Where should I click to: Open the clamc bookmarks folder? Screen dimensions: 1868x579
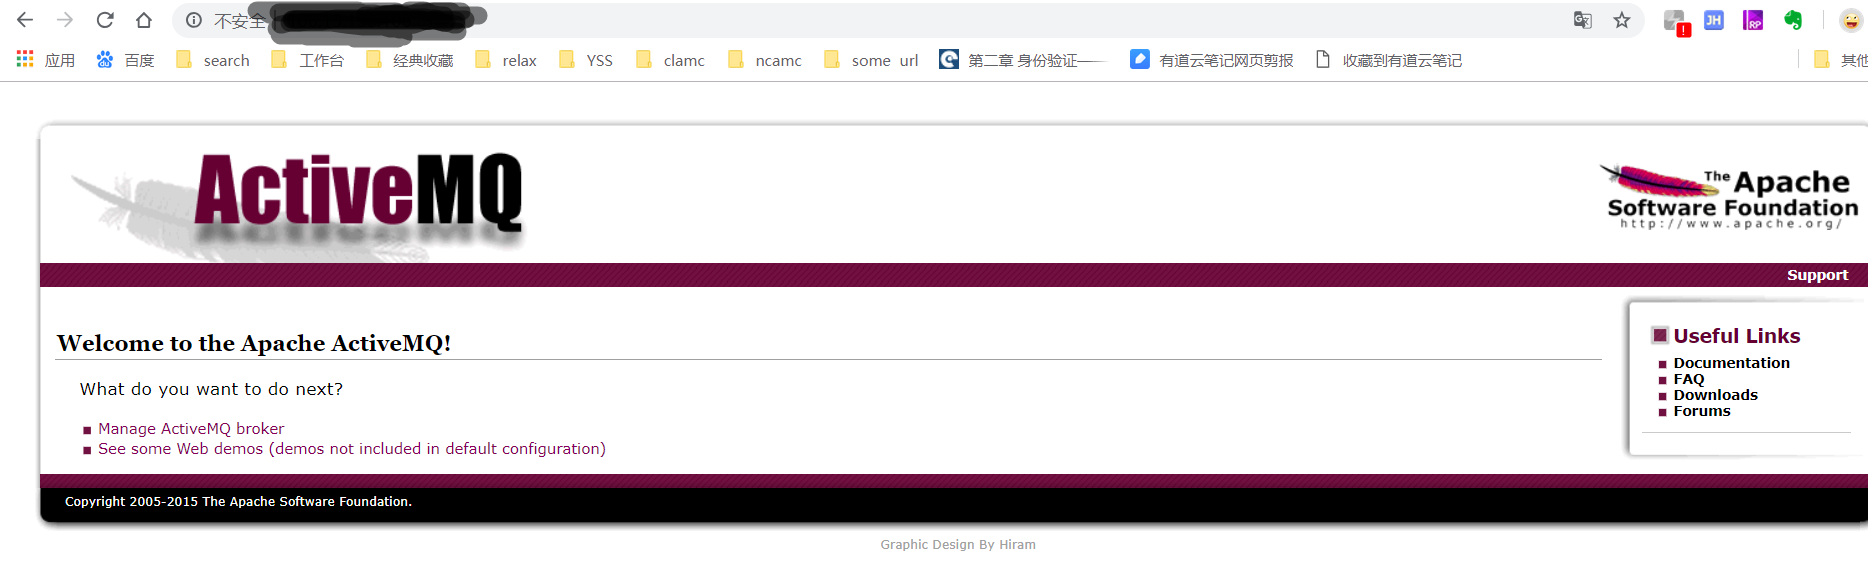pos(670,60)
